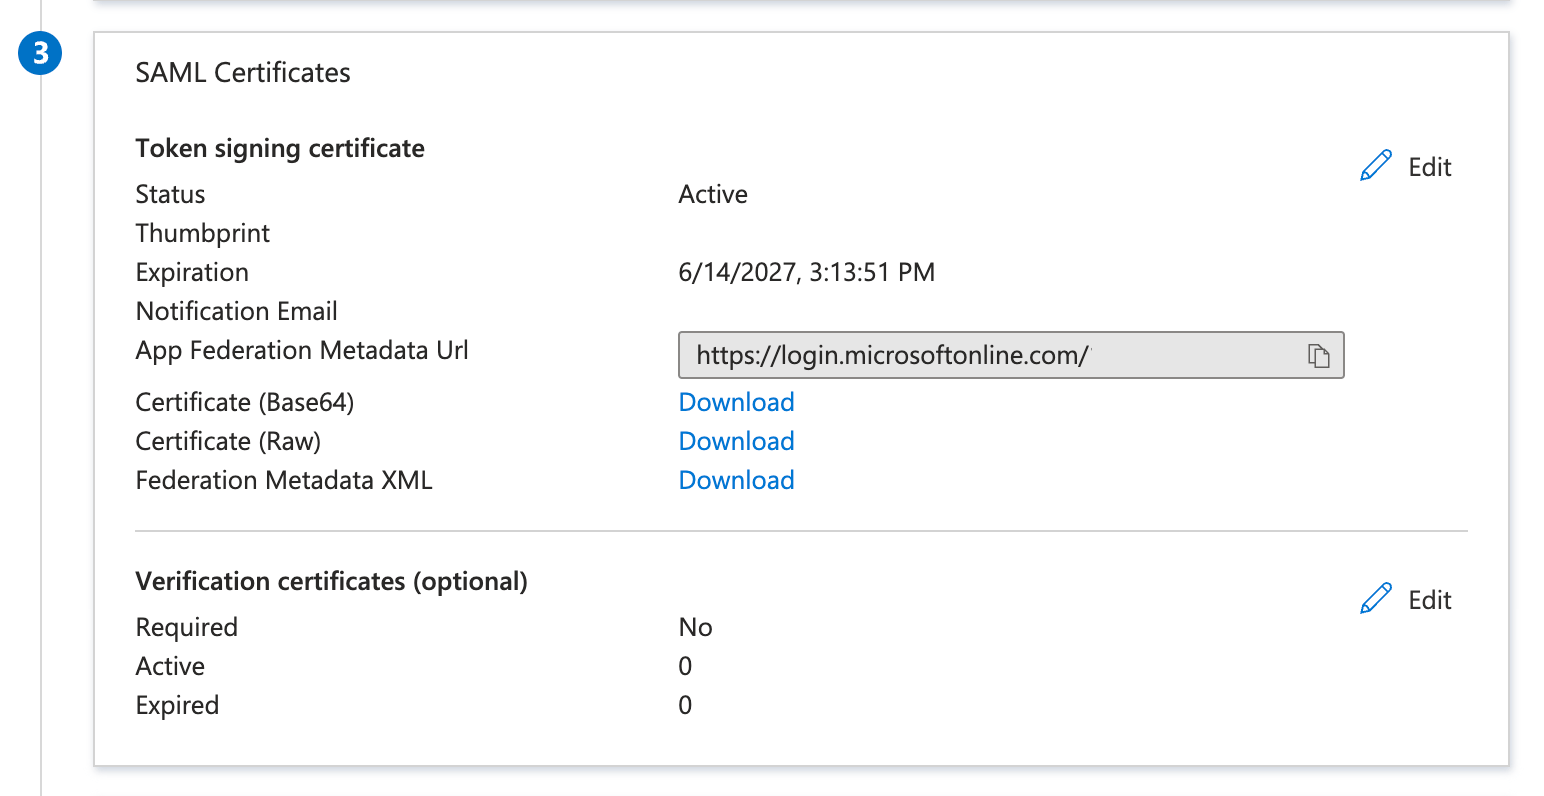Click the SAML Certificates section heading
The image size is (1544, 796).
coord(243,73)
